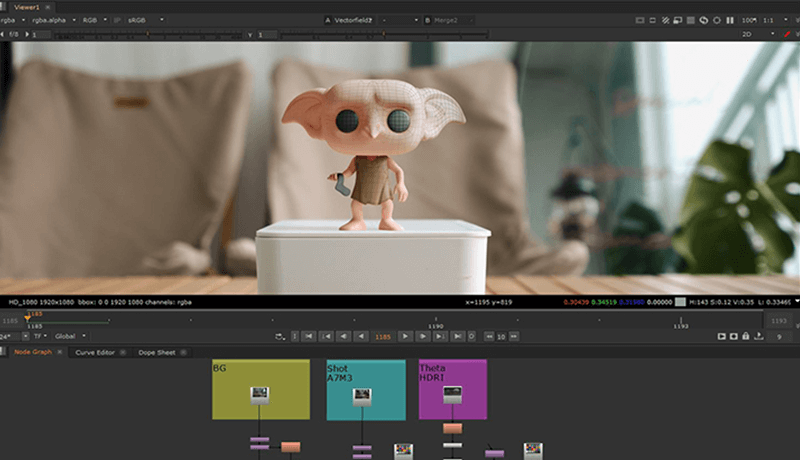Toggle the viewer lock padlock icon

(x=746, y=336)
